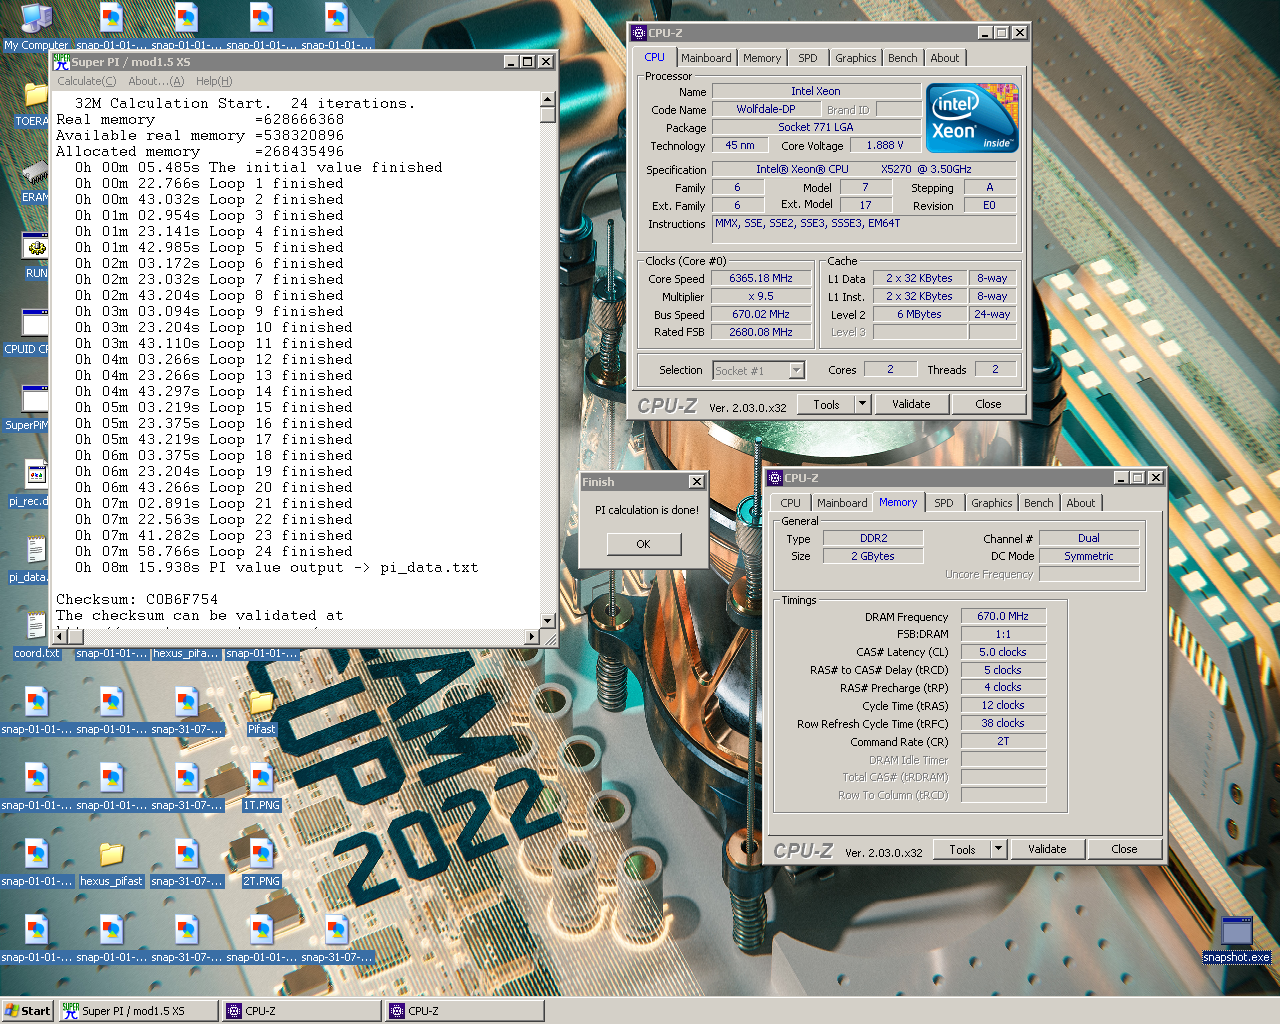Viewport: 1280px width, 1024px height.
Task: Click the Code Name field Wolfdale-DP
Action: point(766,109)
